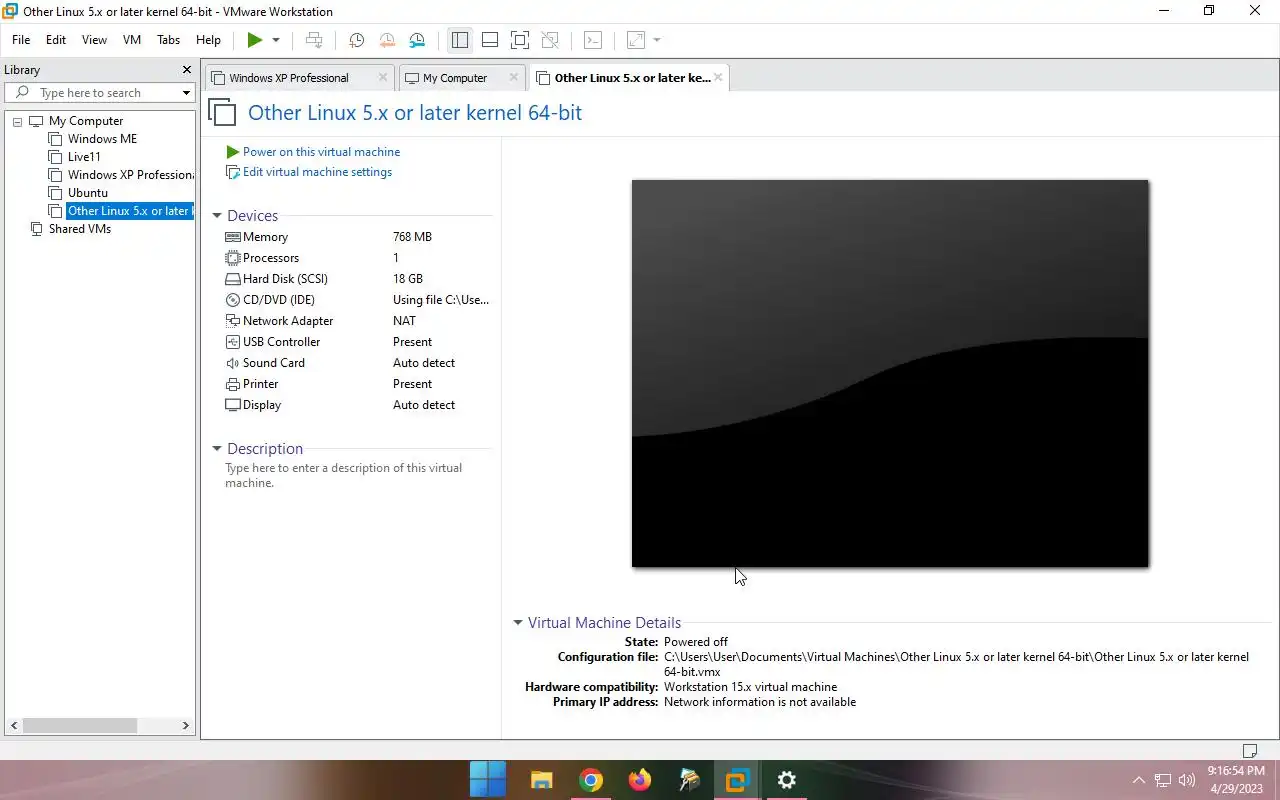
Task: Open the File menu
Action: point(21,40)
